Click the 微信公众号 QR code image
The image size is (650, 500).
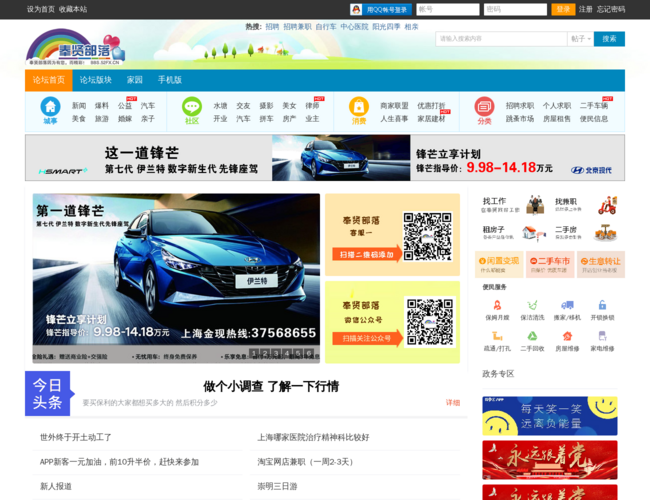429,322
